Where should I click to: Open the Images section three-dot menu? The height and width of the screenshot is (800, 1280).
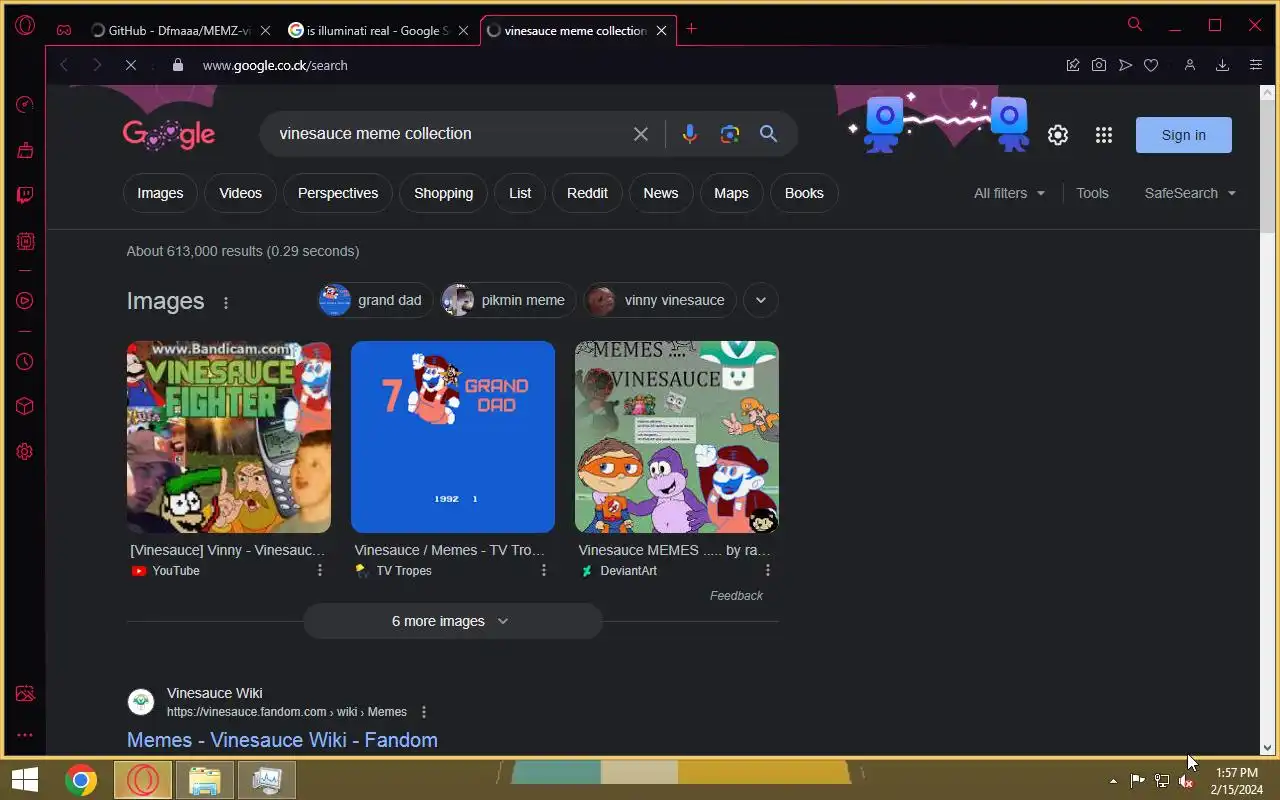coord(226,302)
